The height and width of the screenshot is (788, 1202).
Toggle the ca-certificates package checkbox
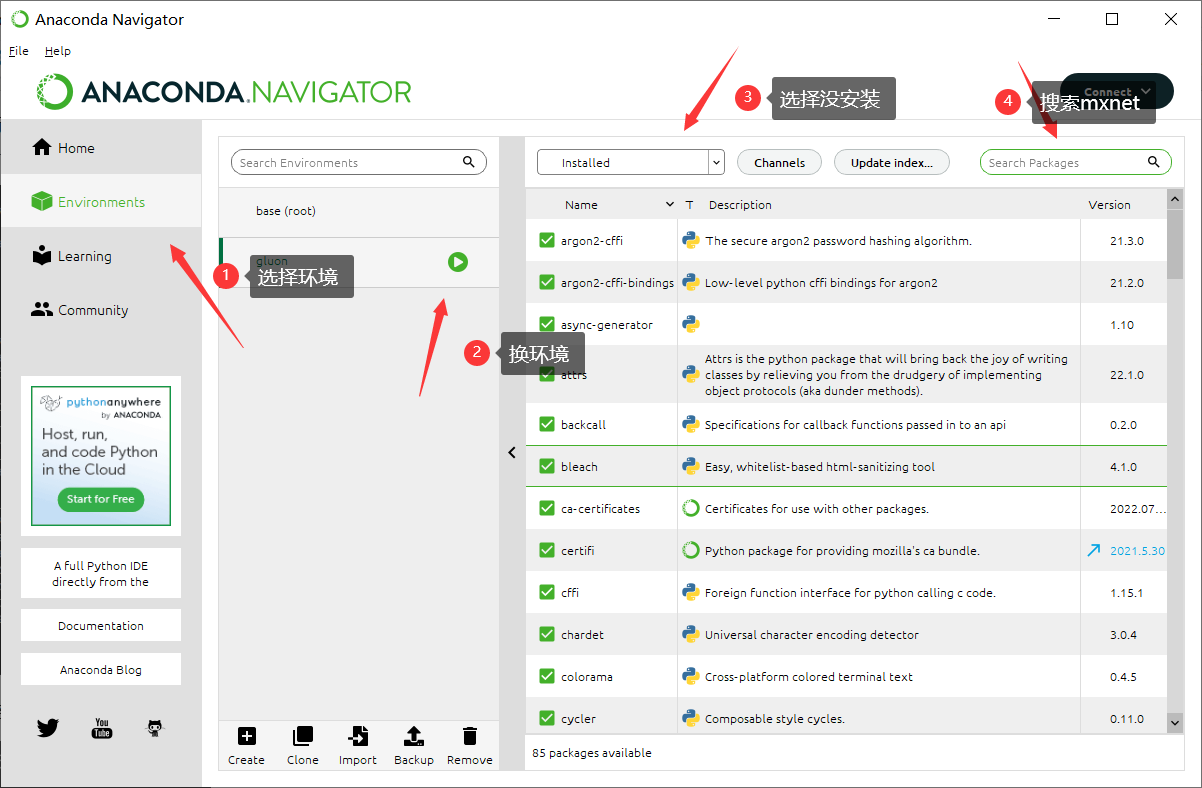pyautogui.click(x=546, y=508)
